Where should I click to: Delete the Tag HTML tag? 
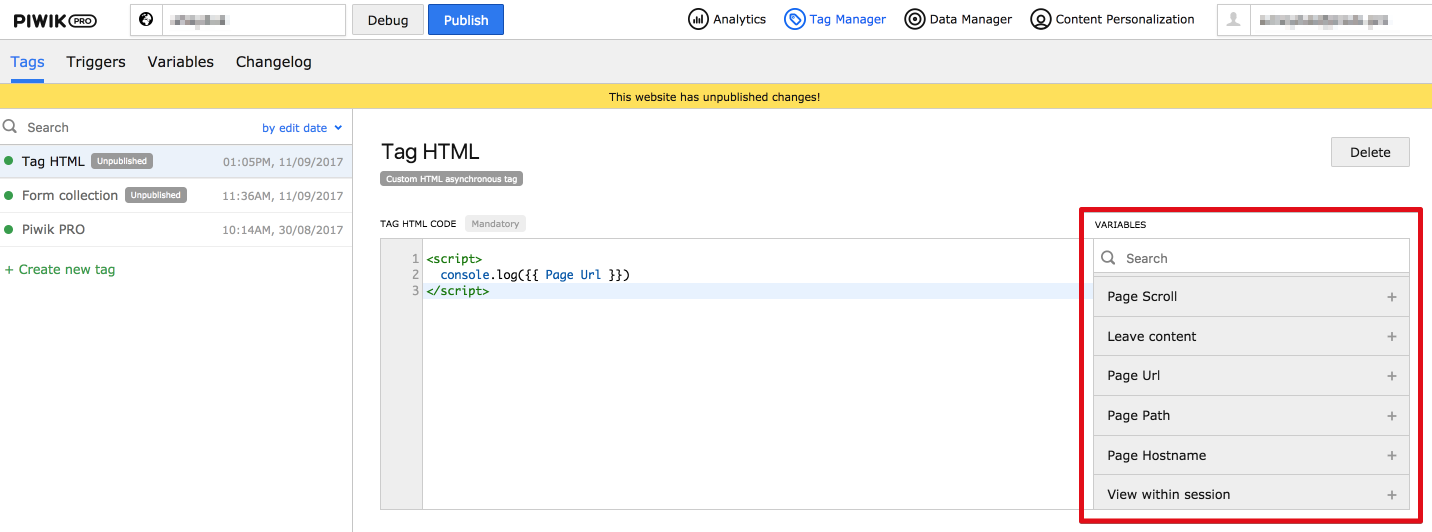tap(1370, 152)
